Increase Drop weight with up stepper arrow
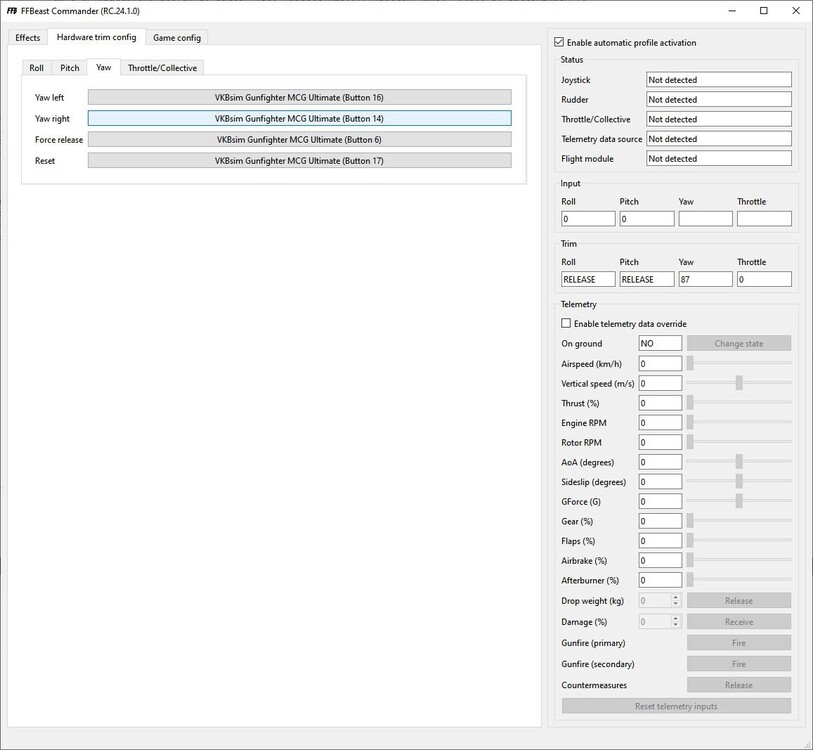Image resolution: width=813 pixels, height=750 pixels. pos(675,598)
